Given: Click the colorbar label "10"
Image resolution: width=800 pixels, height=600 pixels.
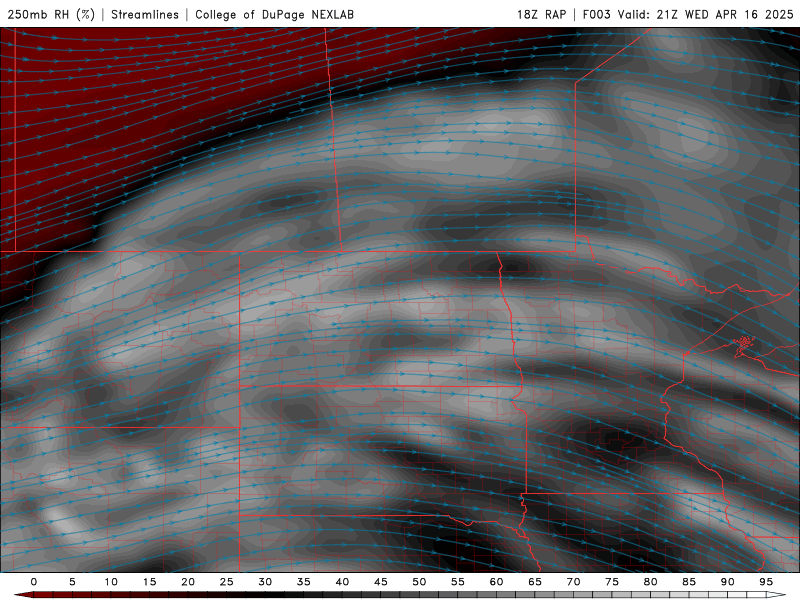Looking at the screenshot, I should [x=111, y=582].
